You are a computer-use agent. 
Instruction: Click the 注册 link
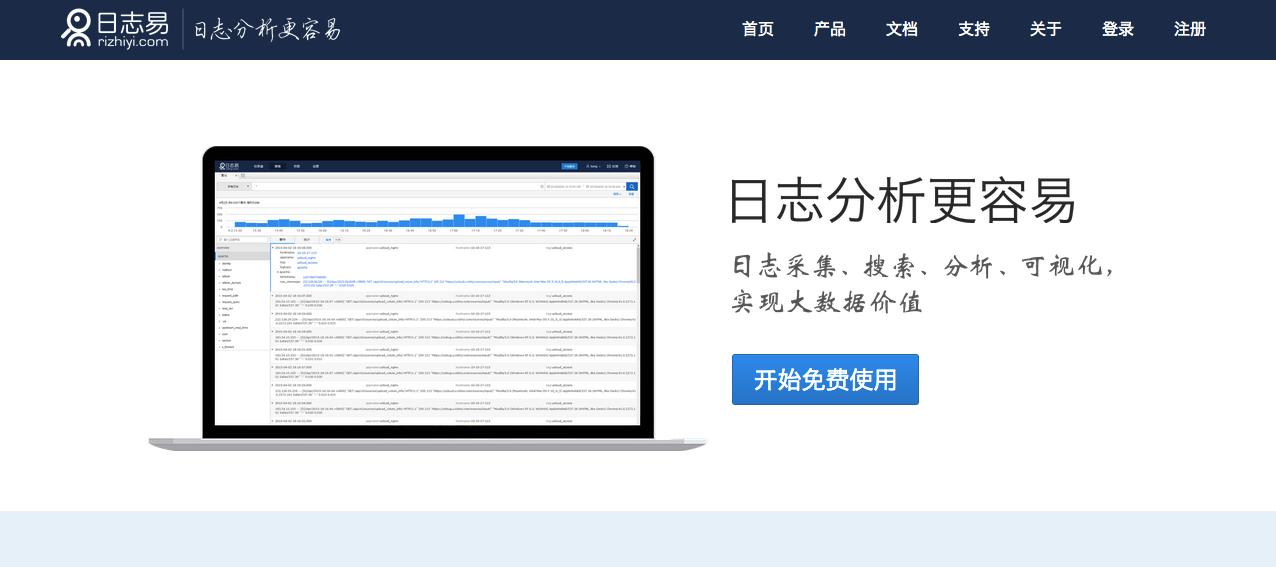click(x=1190, y=29)
